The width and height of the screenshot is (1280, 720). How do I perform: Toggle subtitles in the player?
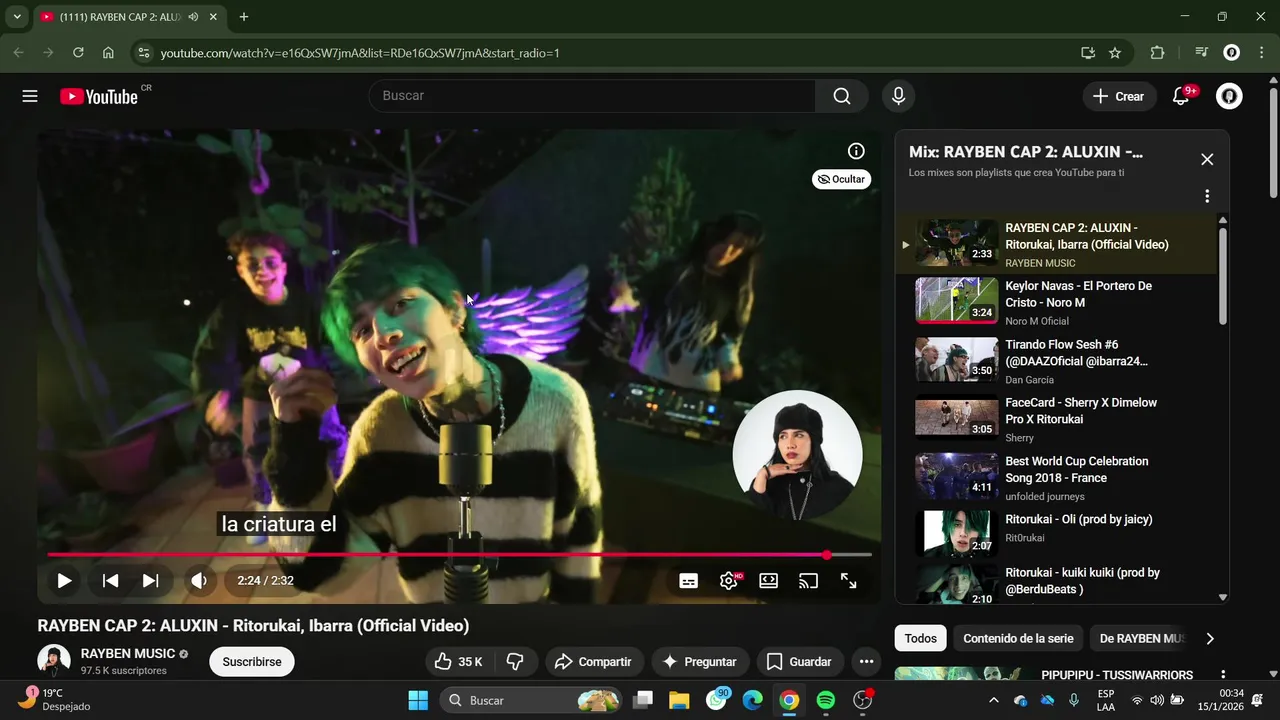(688, 580)
